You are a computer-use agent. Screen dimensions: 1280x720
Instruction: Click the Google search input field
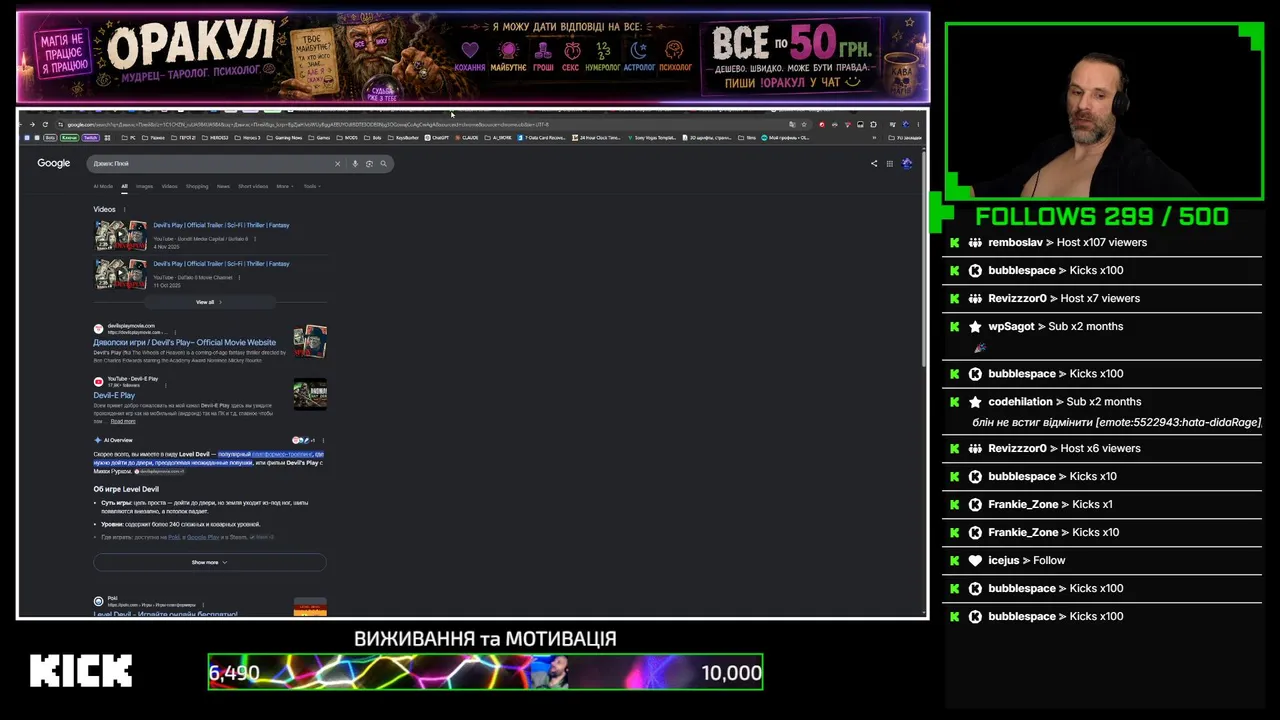210,163
